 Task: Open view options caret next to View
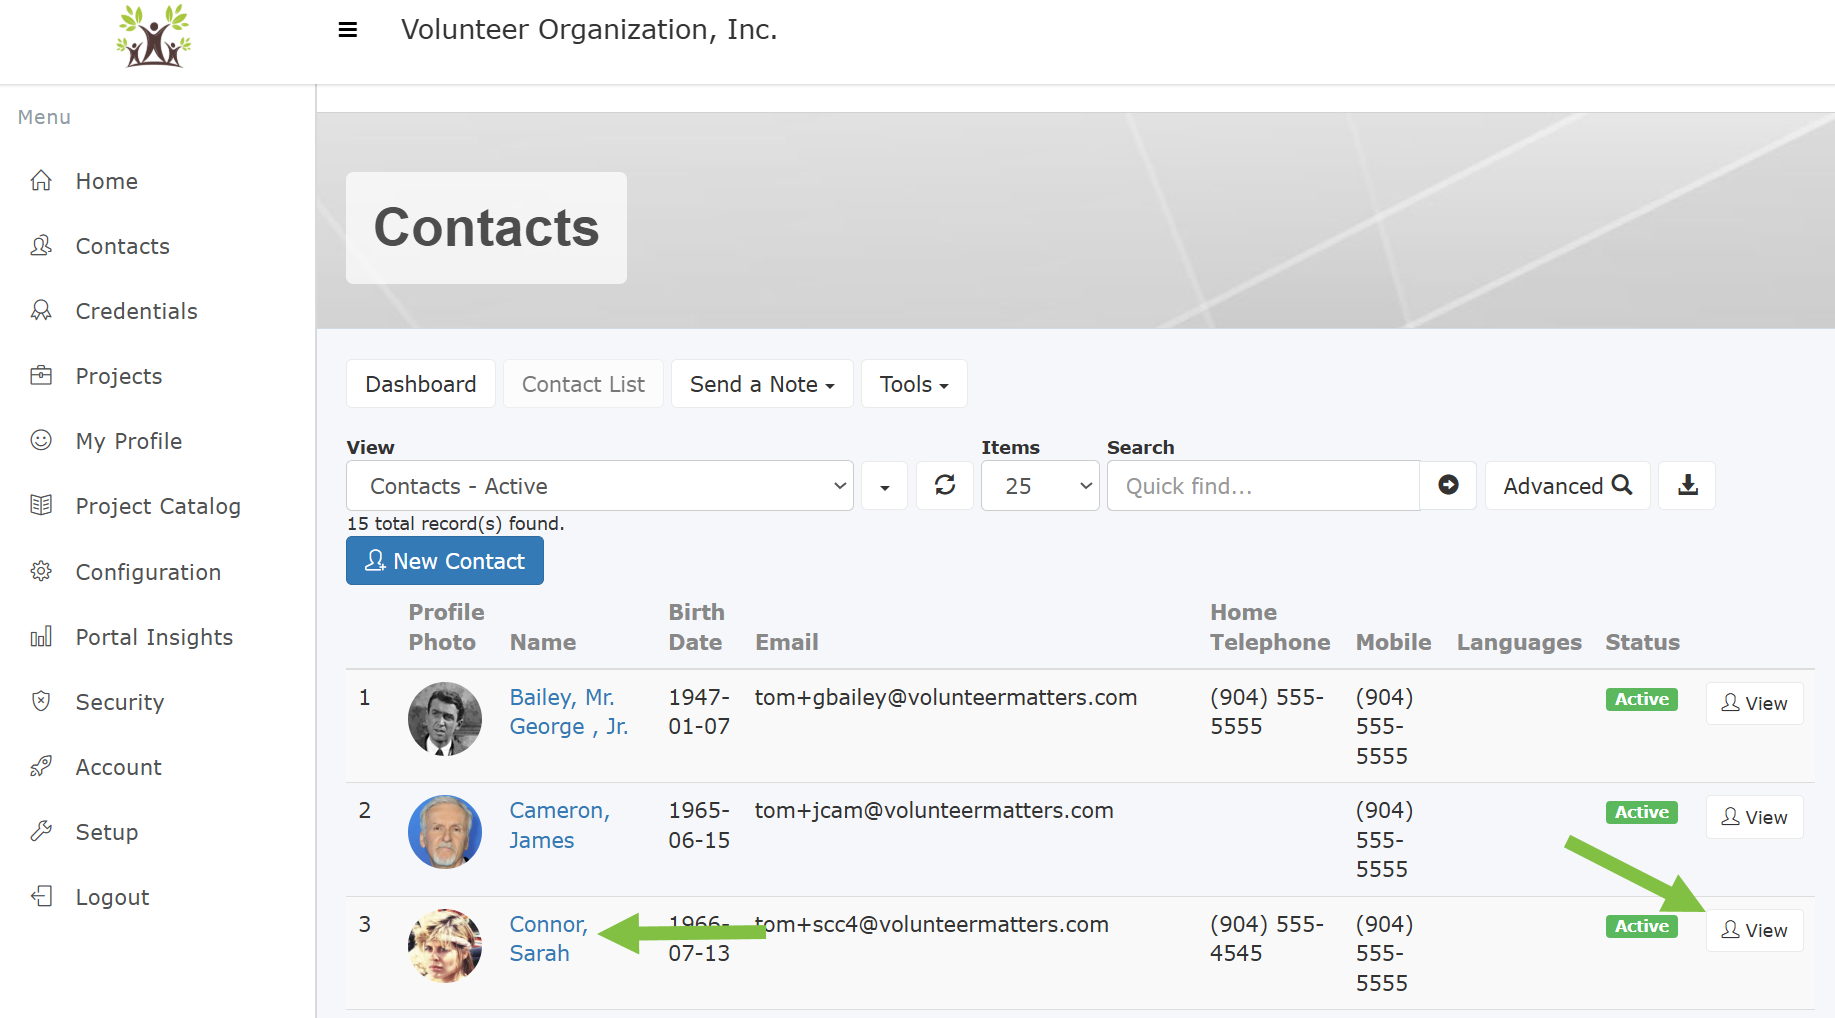tap(885, 485)
